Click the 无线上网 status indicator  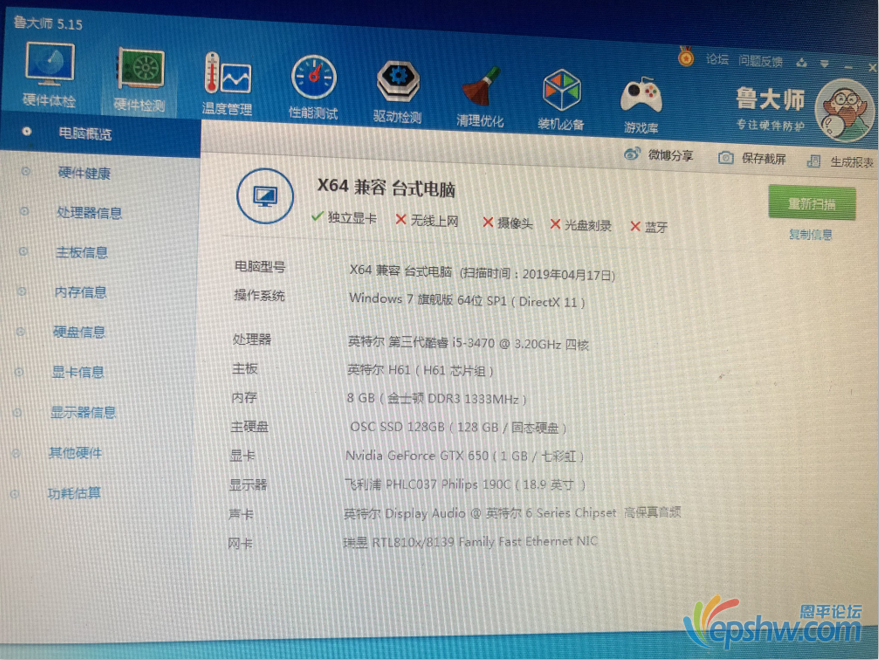tap(427, 220)
